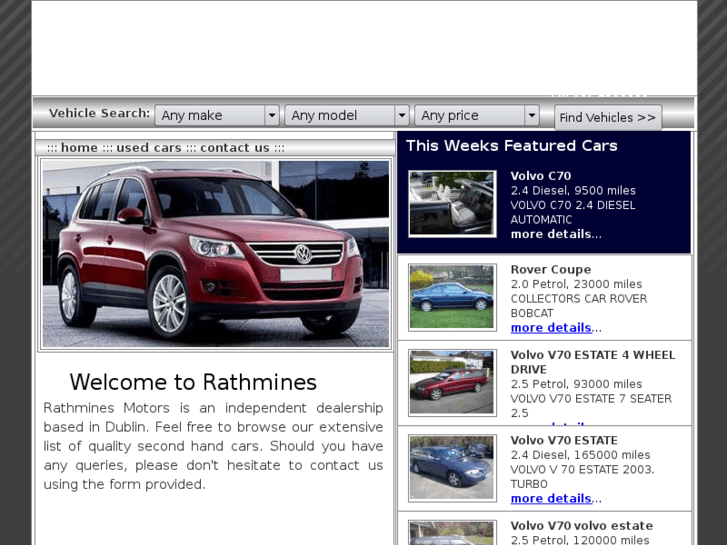Open blue Volvo V70 ESTATE diesel thumbnail
Image resolution: width=727 pixels, height=545 pixels.
[452, 468]
